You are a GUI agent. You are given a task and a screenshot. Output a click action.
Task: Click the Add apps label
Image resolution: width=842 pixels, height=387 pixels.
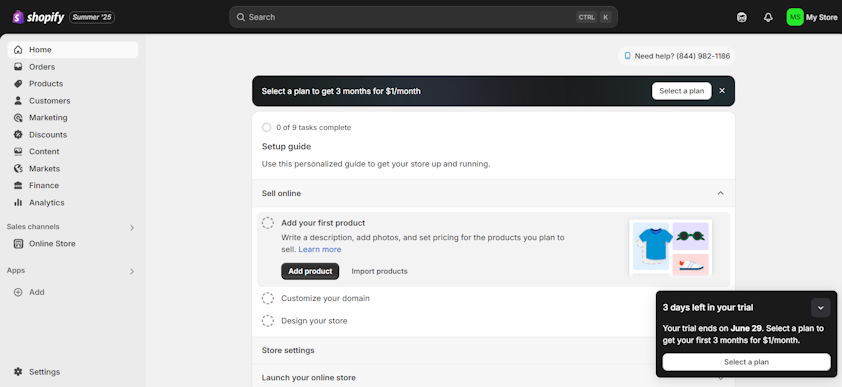[x=37, y=293]
